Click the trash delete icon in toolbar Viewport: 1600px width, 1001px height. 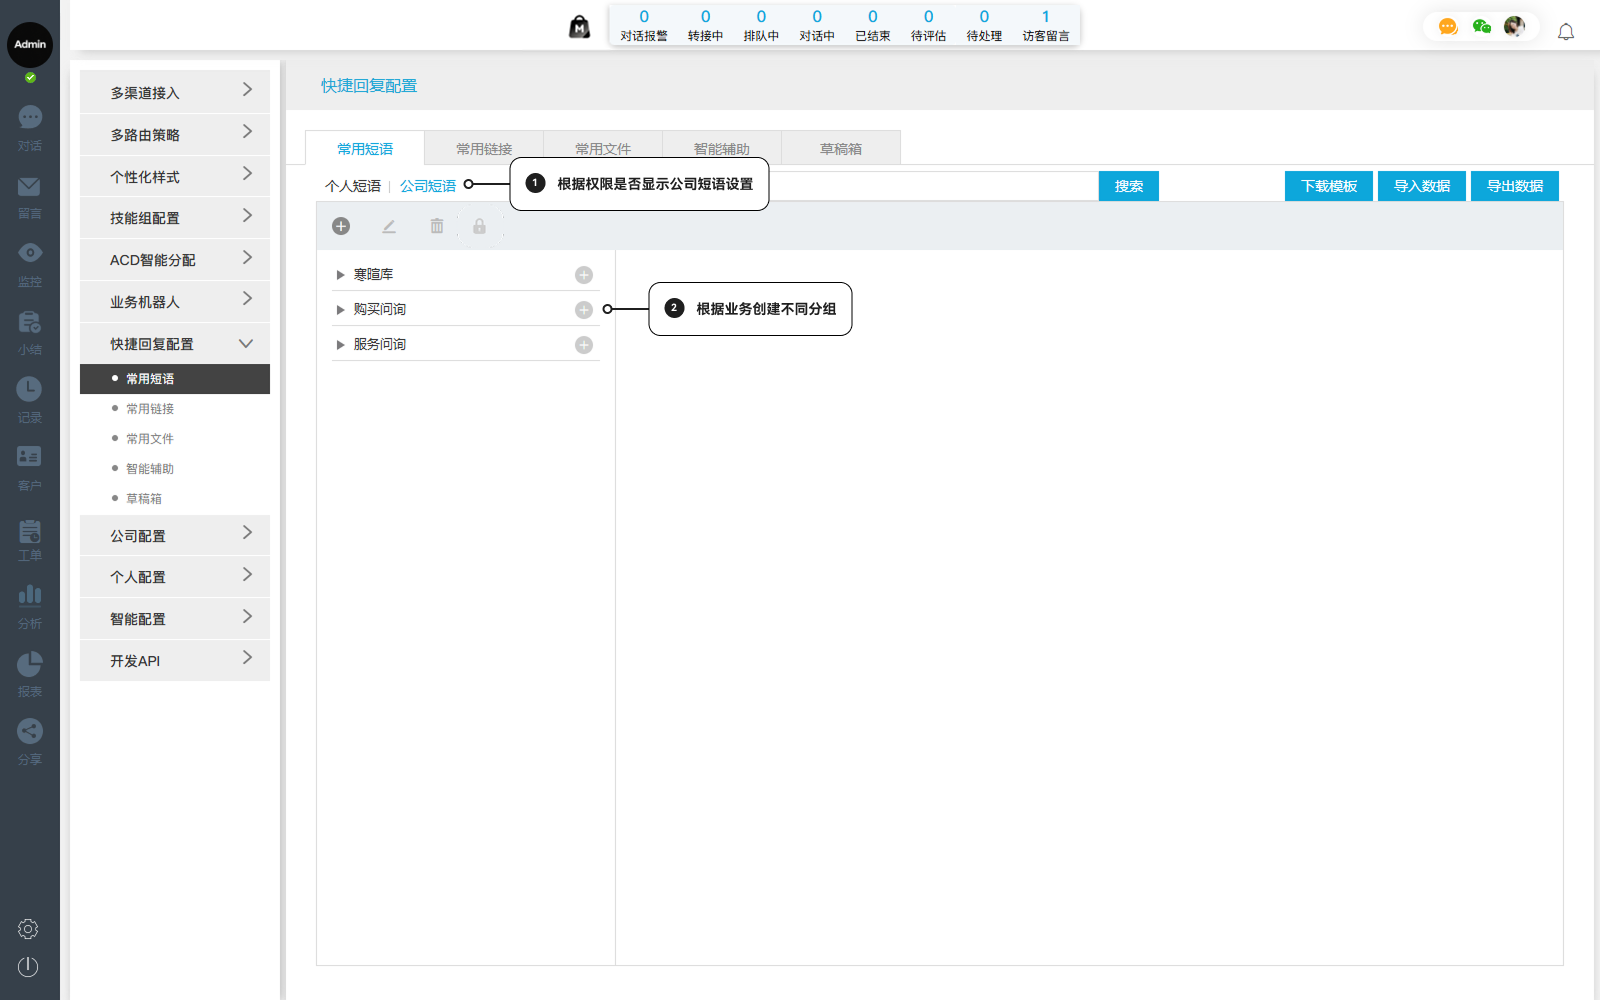tap(437, 226)
